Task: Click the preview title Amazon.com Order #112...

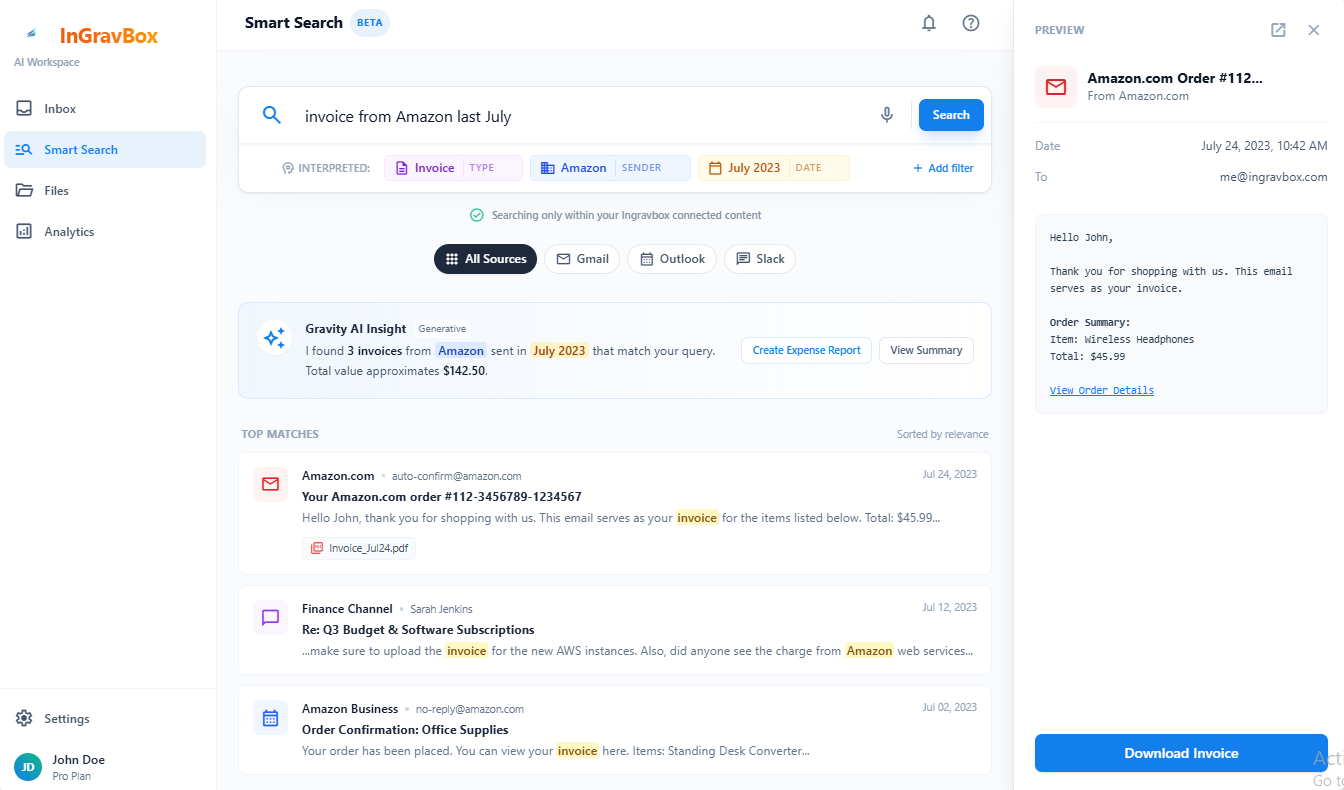Action: [x=1175, y=78]
